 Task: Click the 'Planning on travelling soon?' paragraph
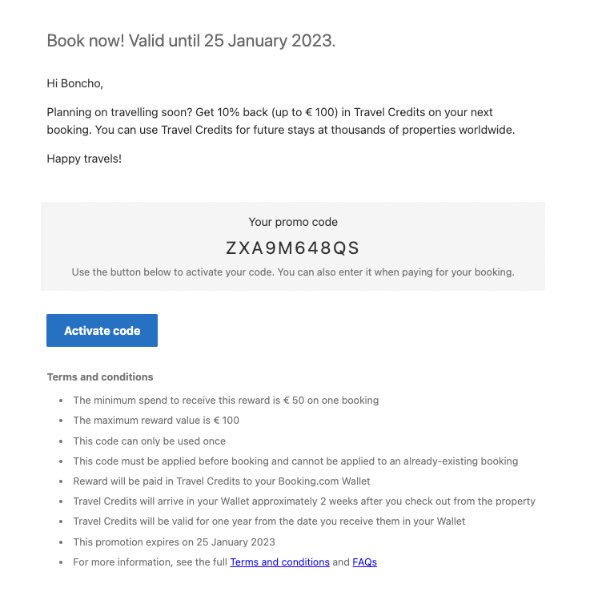tap(281, 121)
